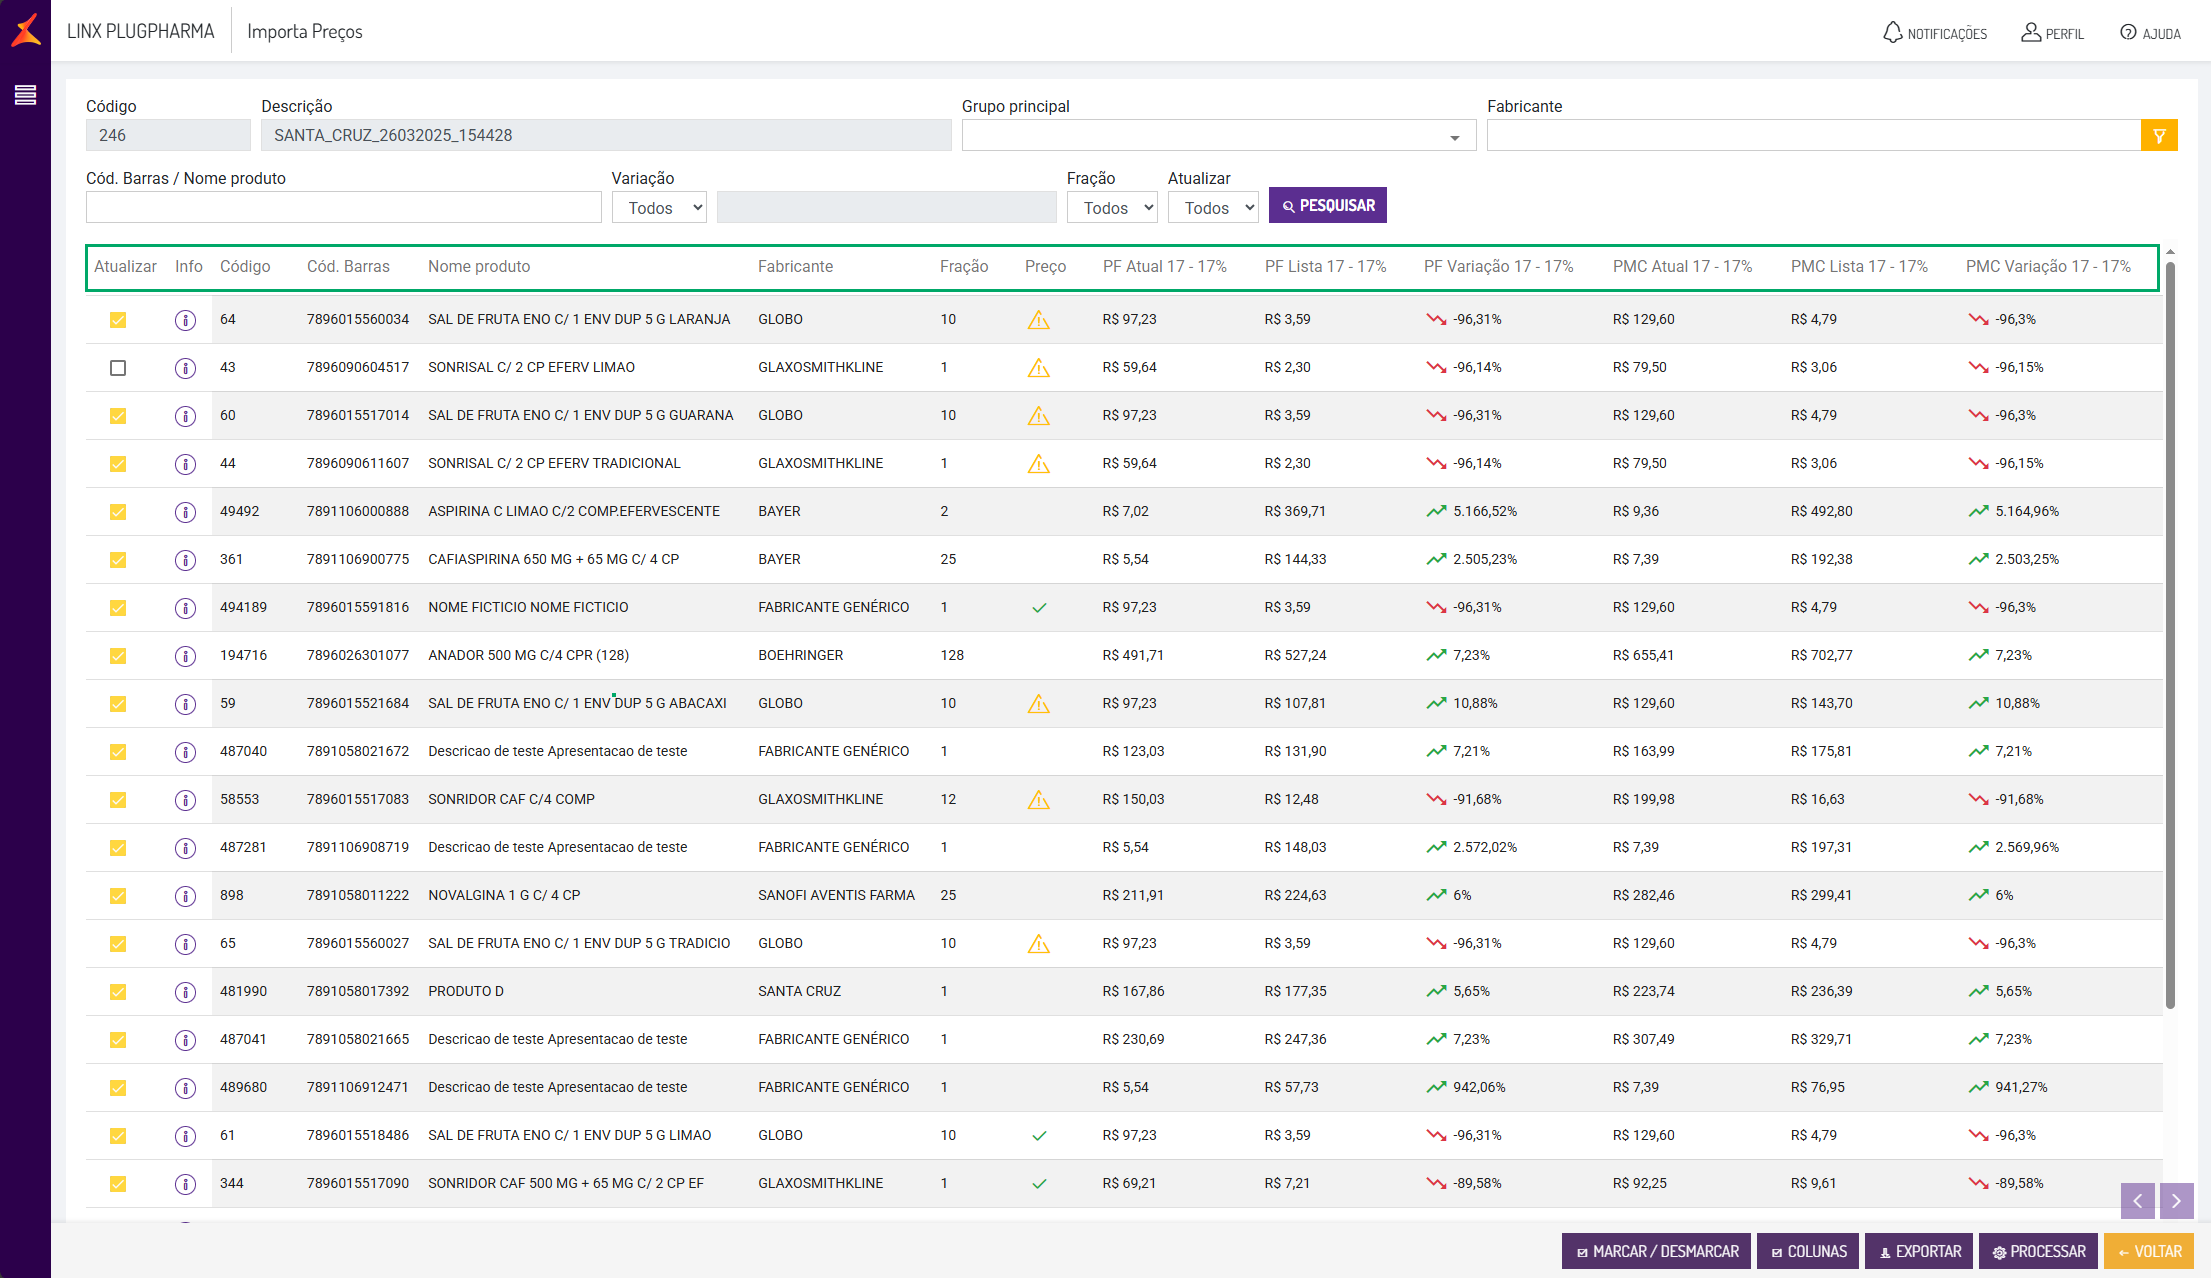Check Atualizar for SONRISAL EFERV LIMAO
Viewport: 2211px width, 1278px height.
(x=118, y=368)
